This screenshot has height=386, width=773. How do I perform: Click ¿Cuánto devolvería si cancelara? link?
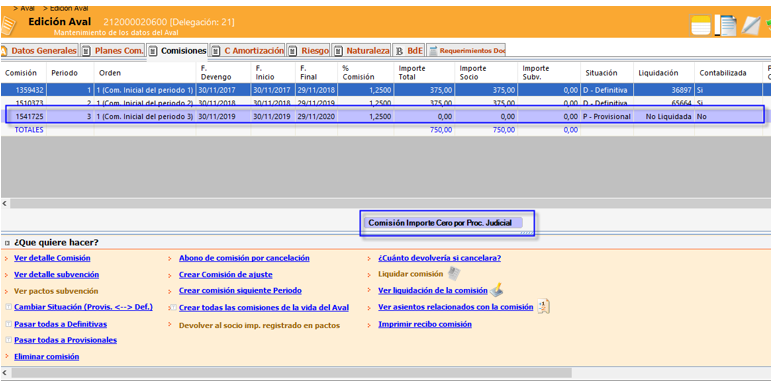click(x=439, y=258)
